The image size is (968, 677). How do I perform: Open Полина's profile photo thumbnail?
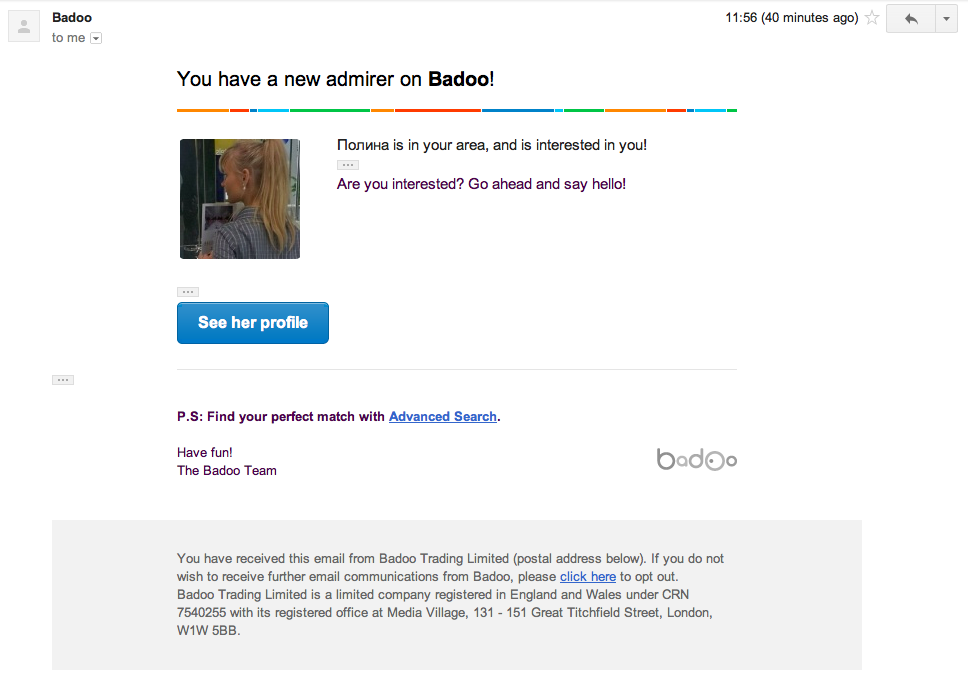(x=240, y=199)
